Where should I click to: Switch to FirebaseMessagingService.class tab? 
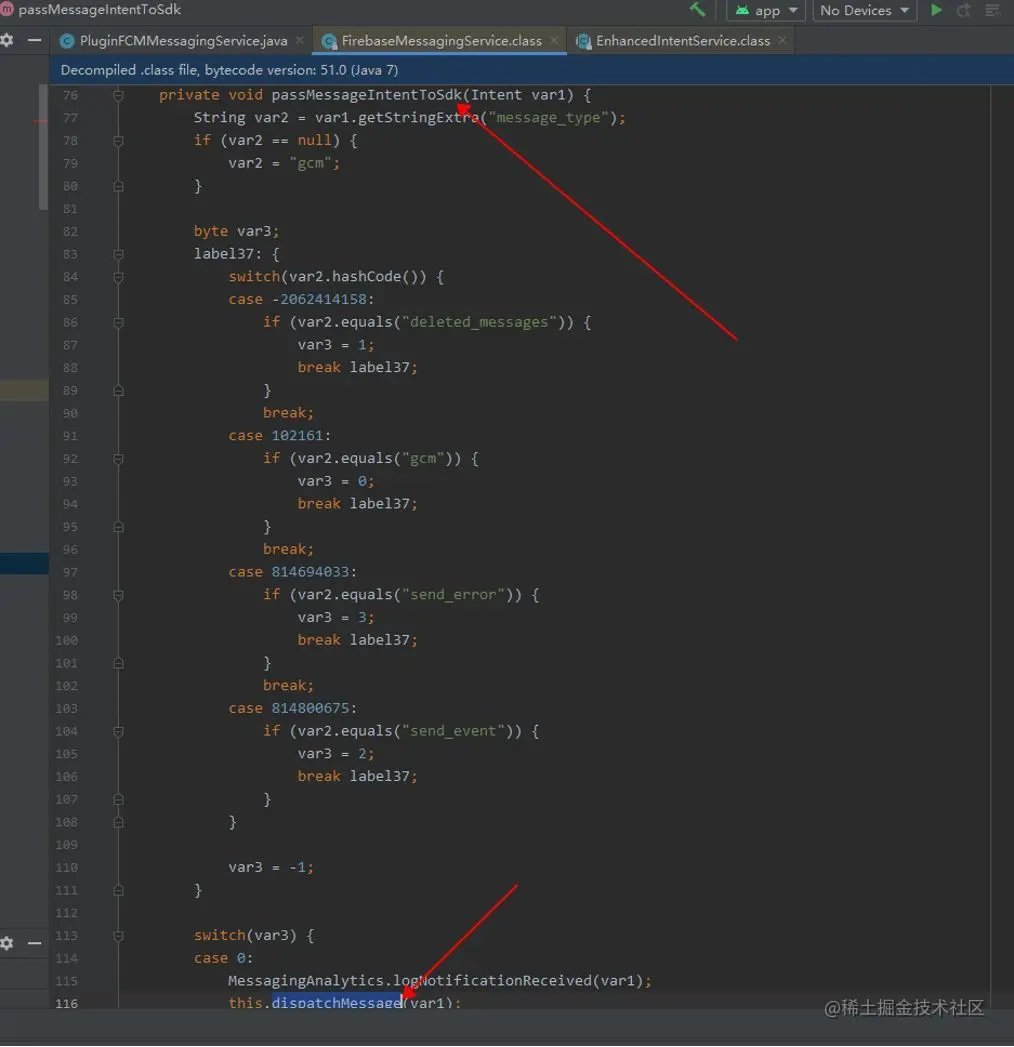[441, 41]
